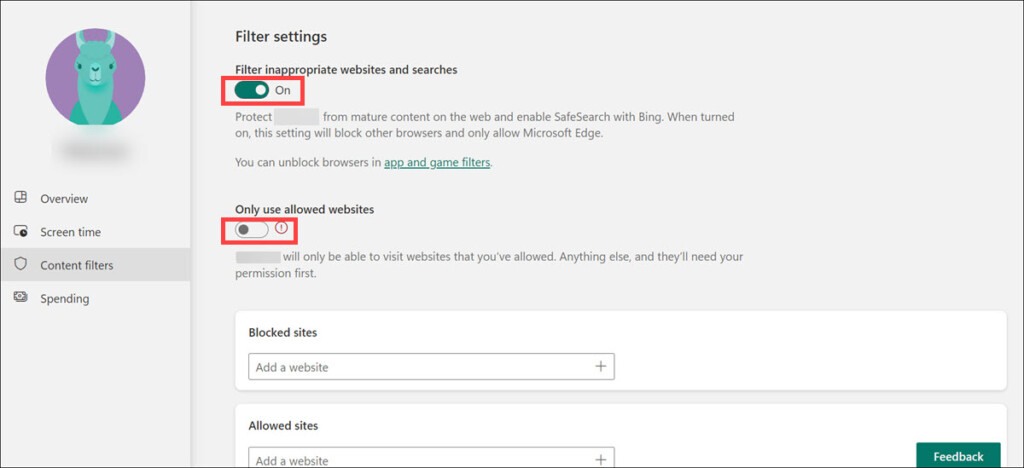Go to Screen time section label

pos(70,232)
